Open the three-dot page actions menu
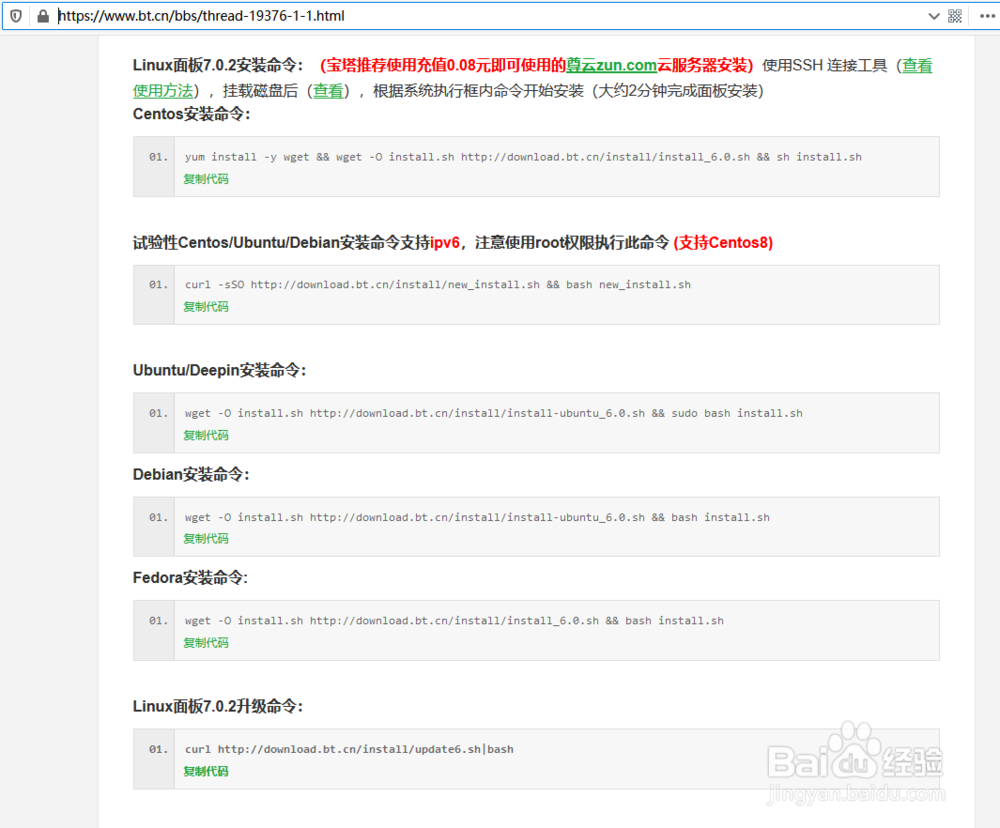1000x828 pixels. pyautogui.click(x=987, y=16)
